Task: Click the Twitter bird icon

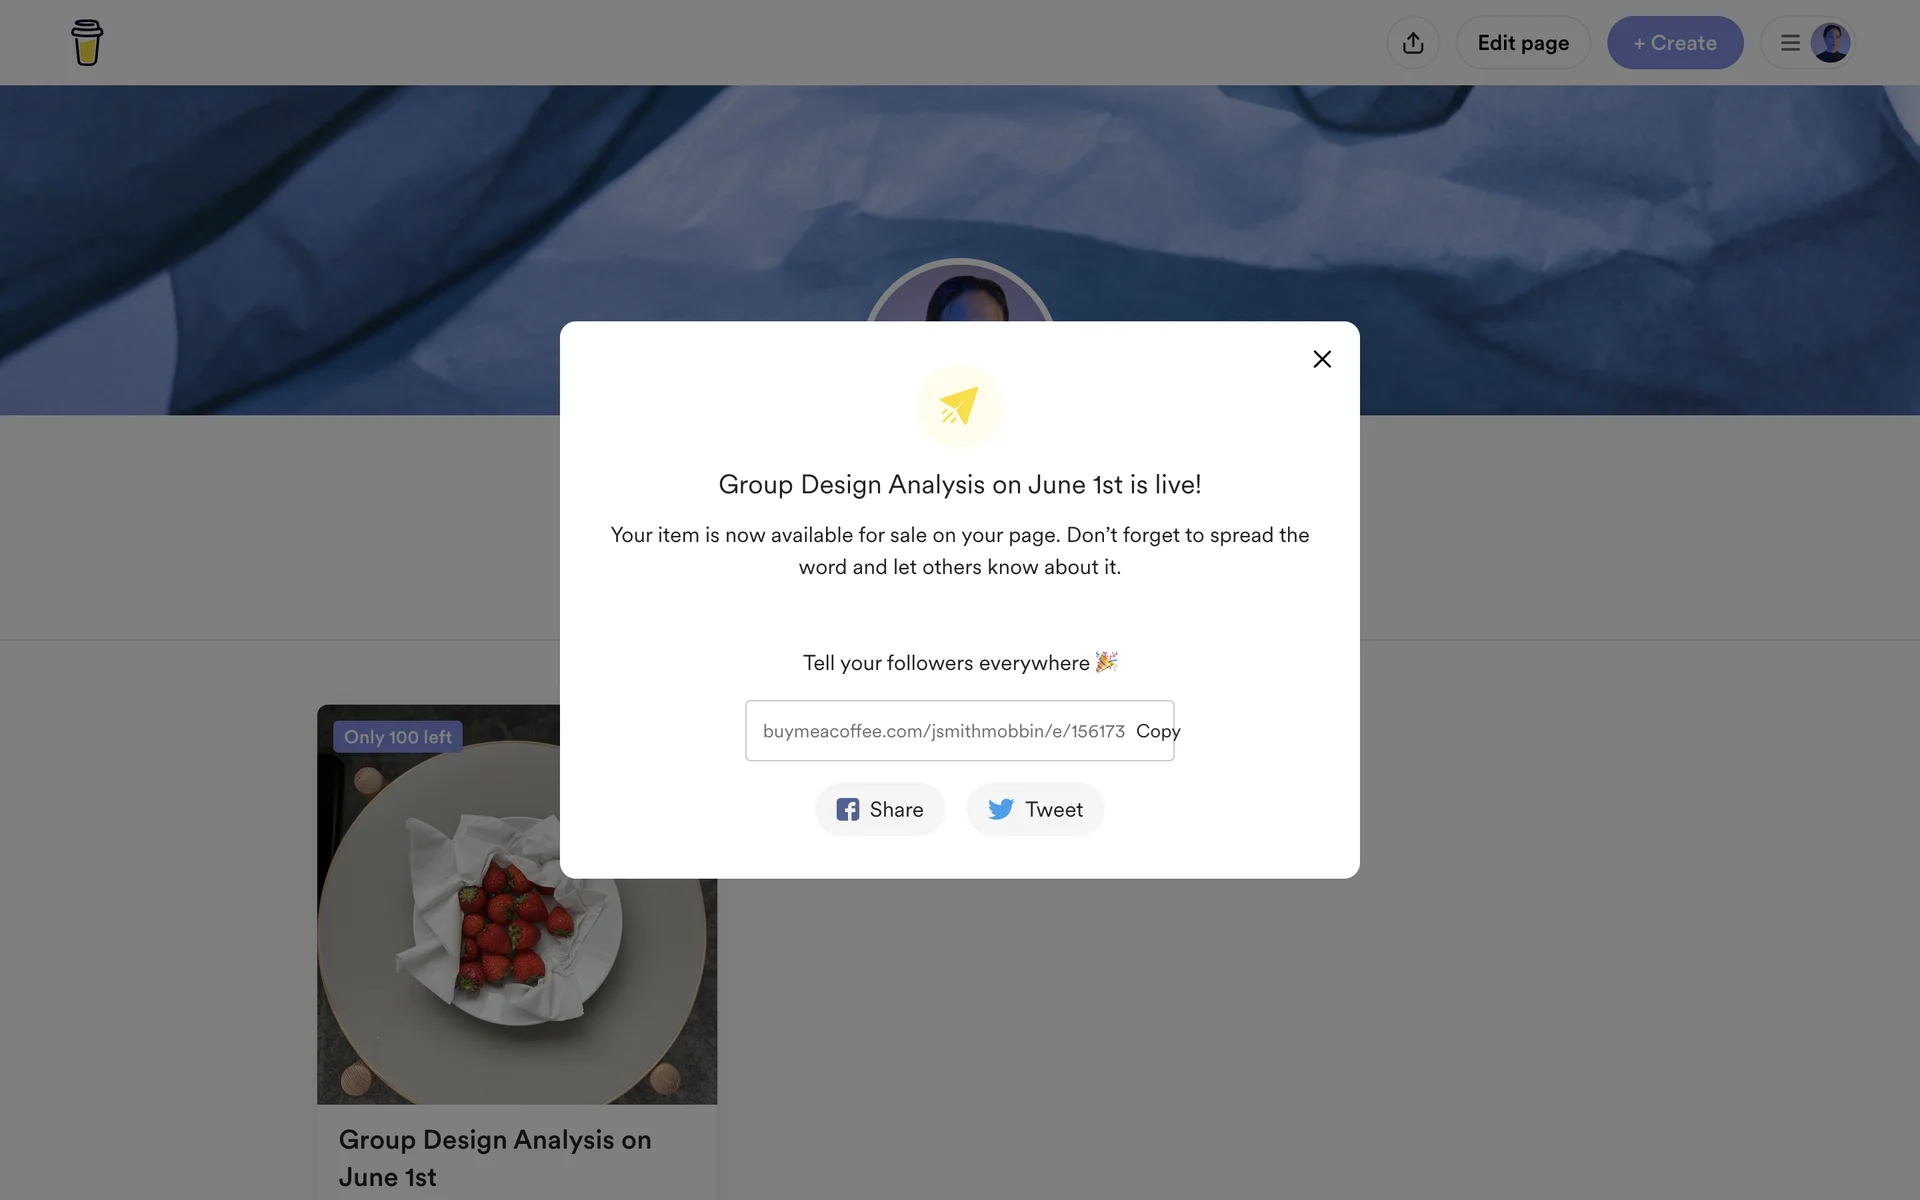Action: (1001, 809)
